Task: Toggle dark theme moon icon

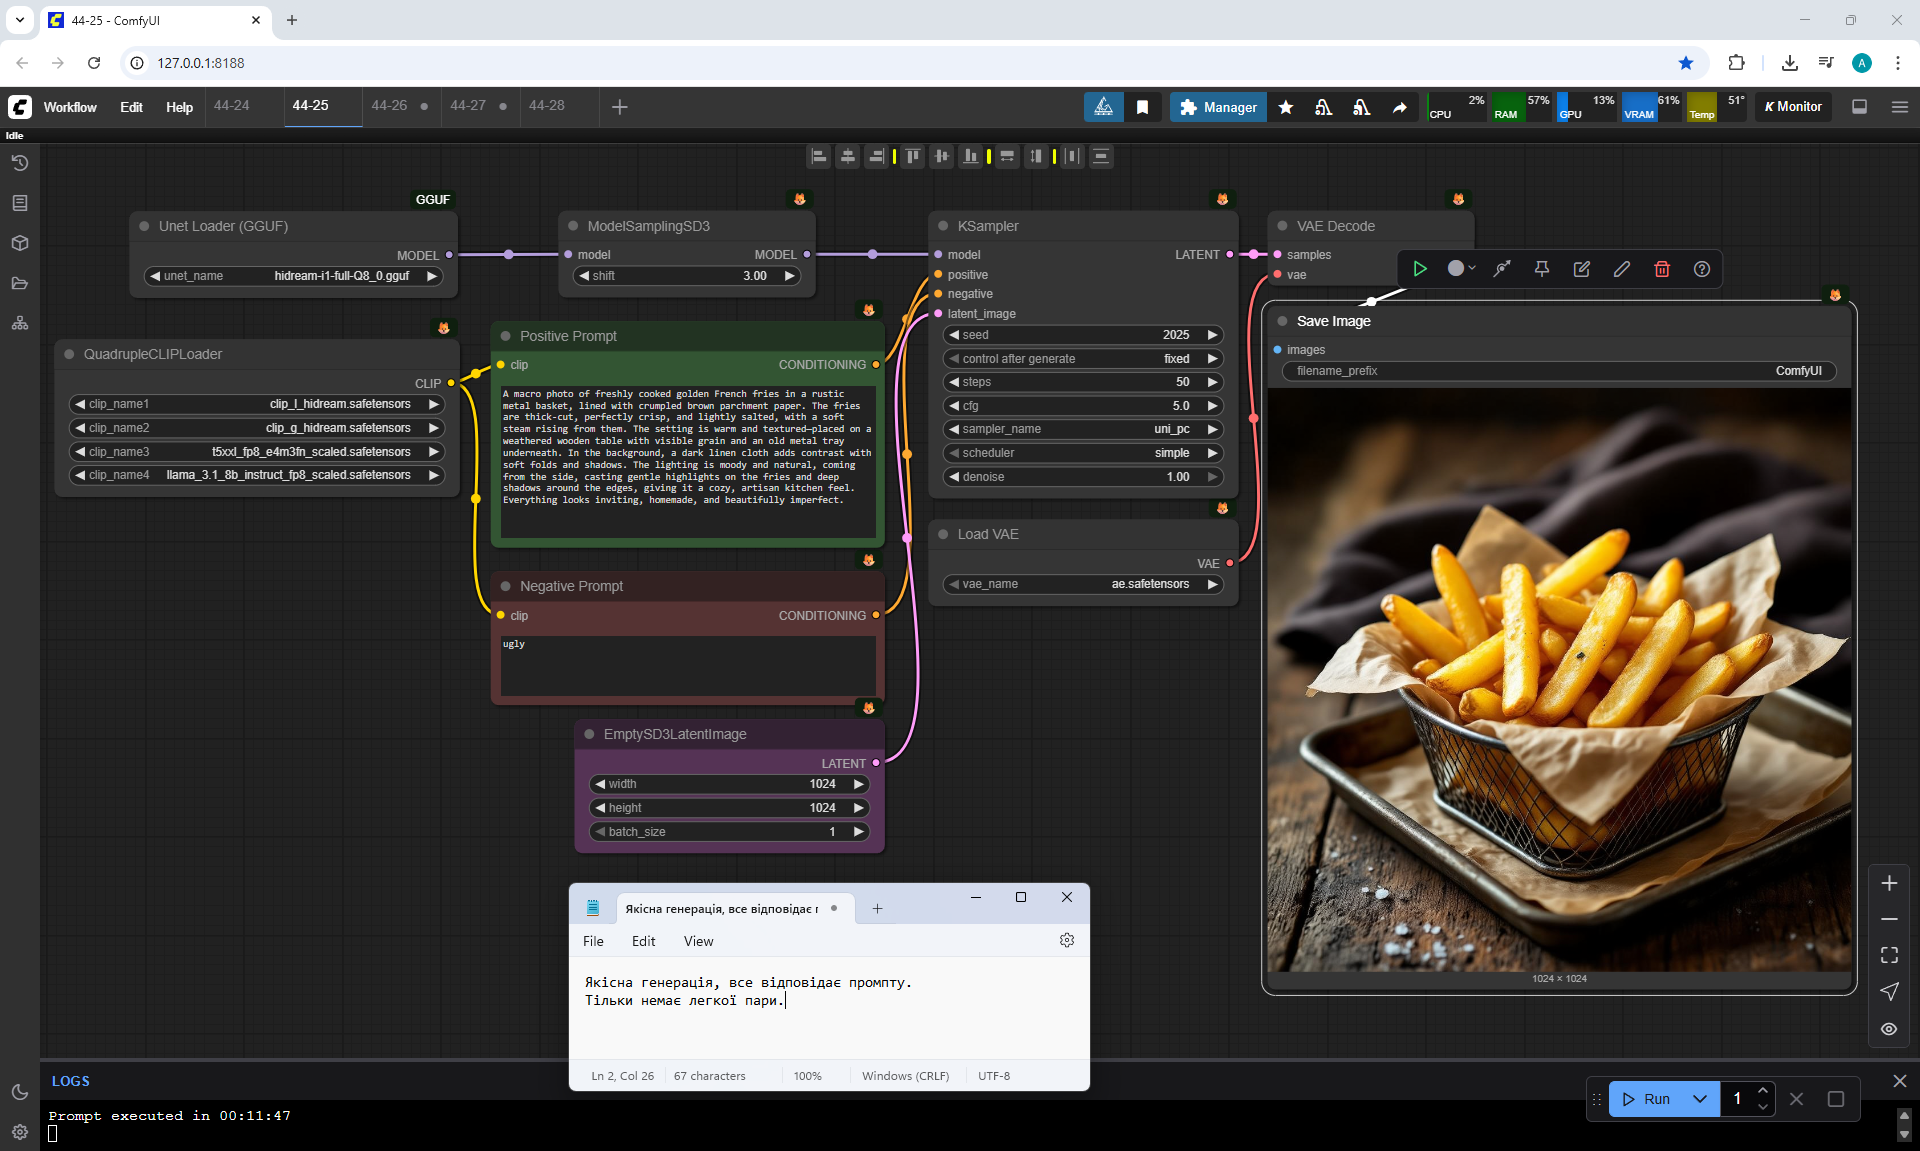Action: 20,1092
